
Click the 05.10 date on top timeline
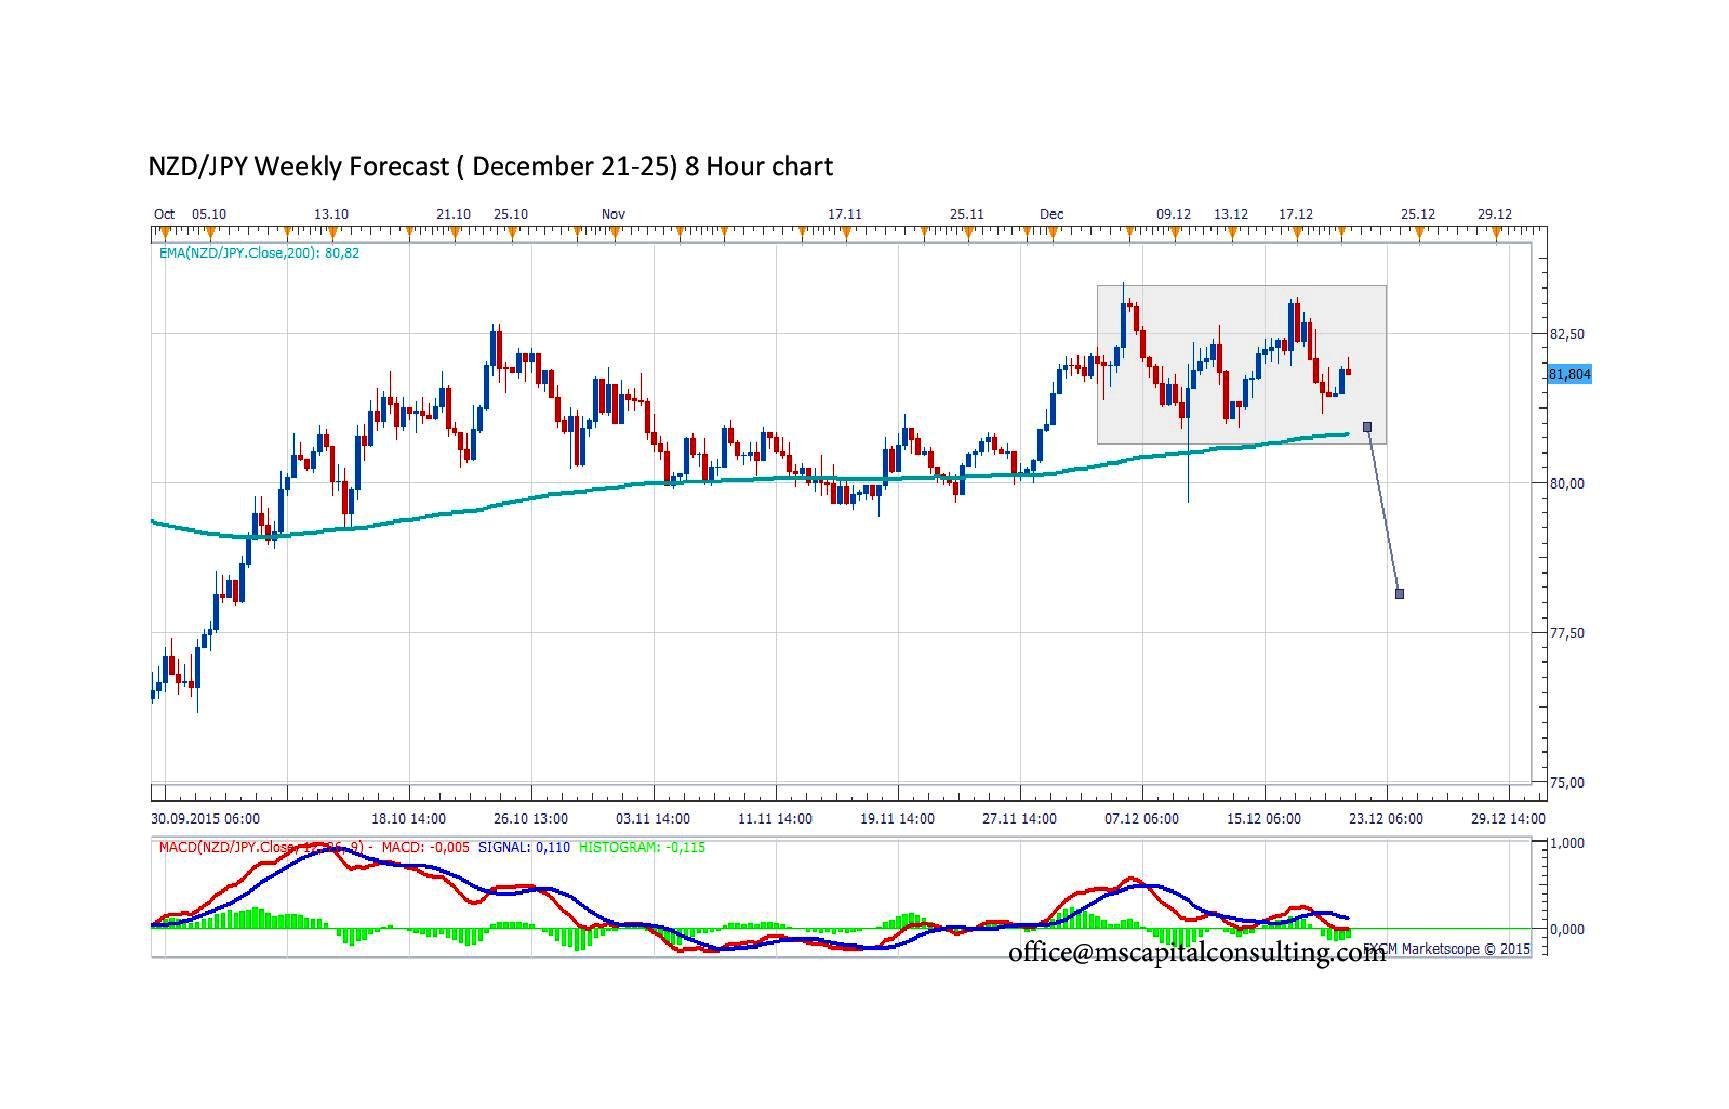coord(209,214)
